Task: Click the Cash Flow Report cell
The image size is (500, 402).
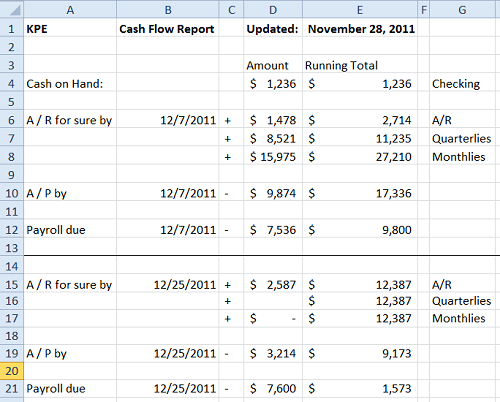Action: 168,29
